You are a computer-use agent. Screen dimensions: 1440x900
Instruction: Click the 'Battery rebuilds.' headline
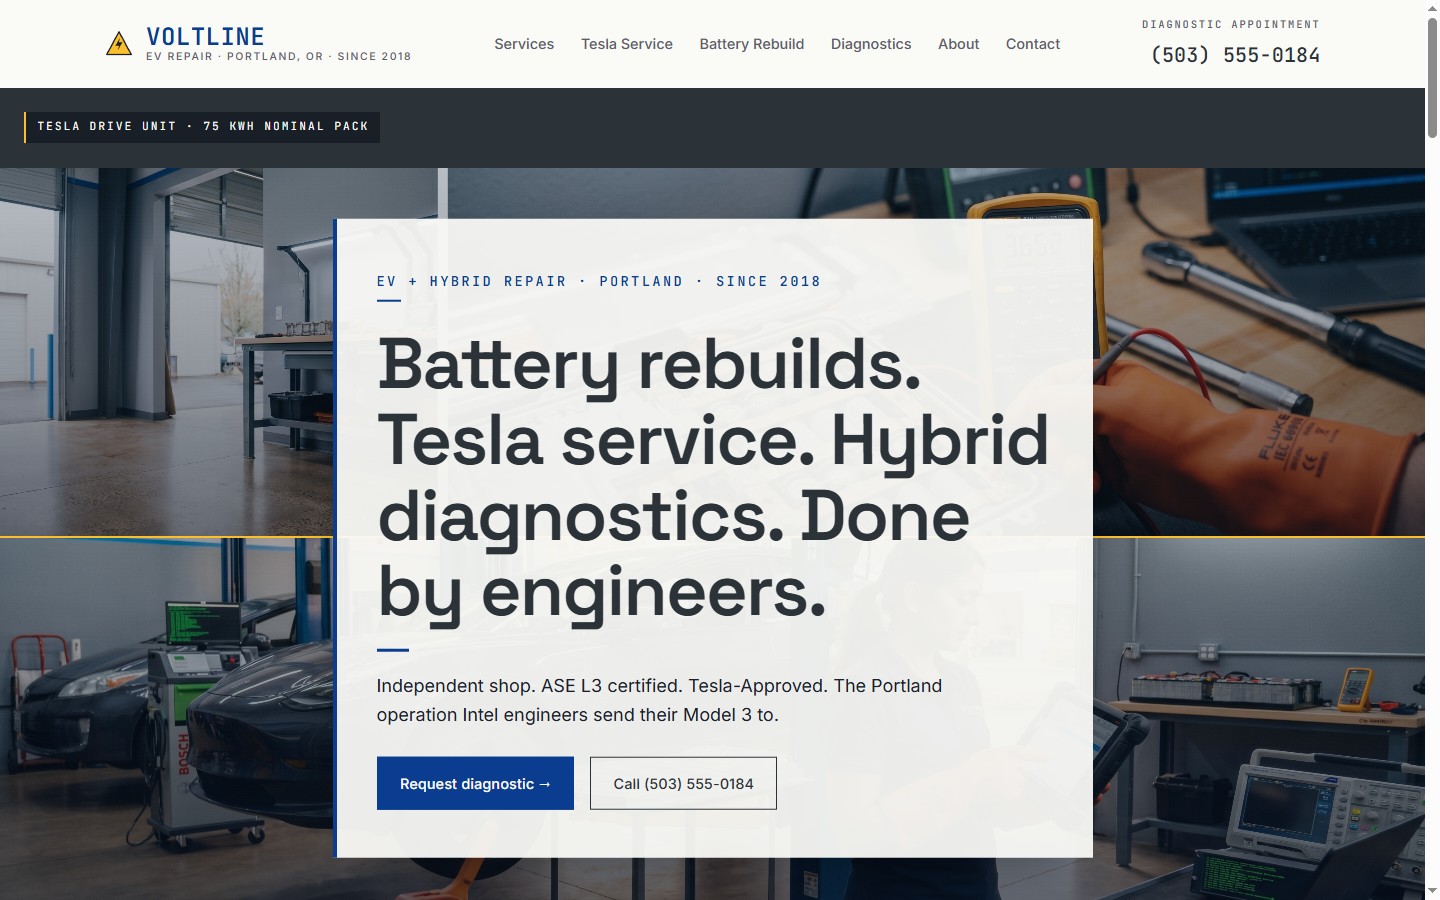coord(649,365)
